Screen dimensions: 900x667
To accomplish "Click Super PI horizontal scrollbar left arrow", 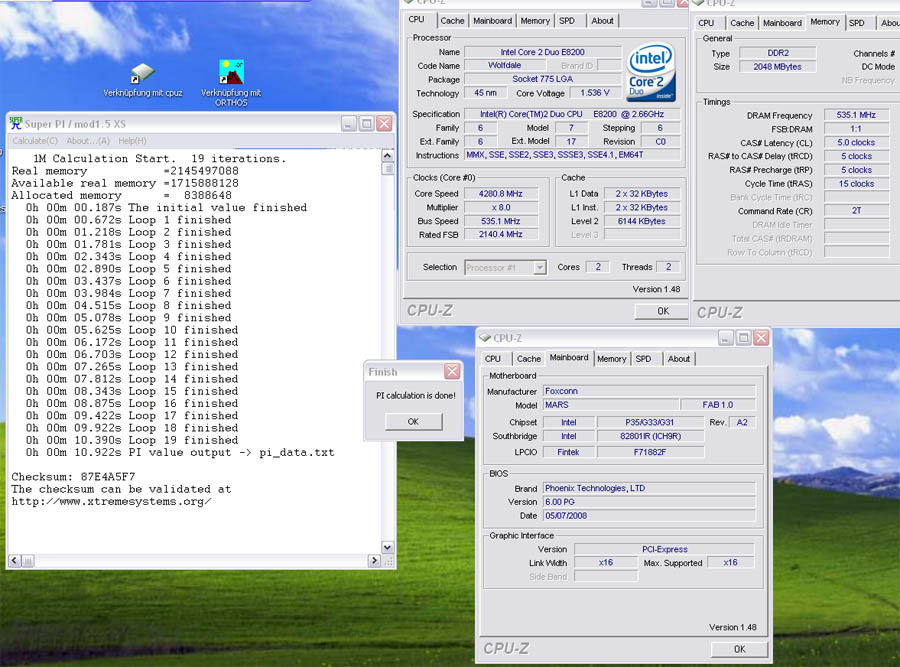I will (15, 561).
